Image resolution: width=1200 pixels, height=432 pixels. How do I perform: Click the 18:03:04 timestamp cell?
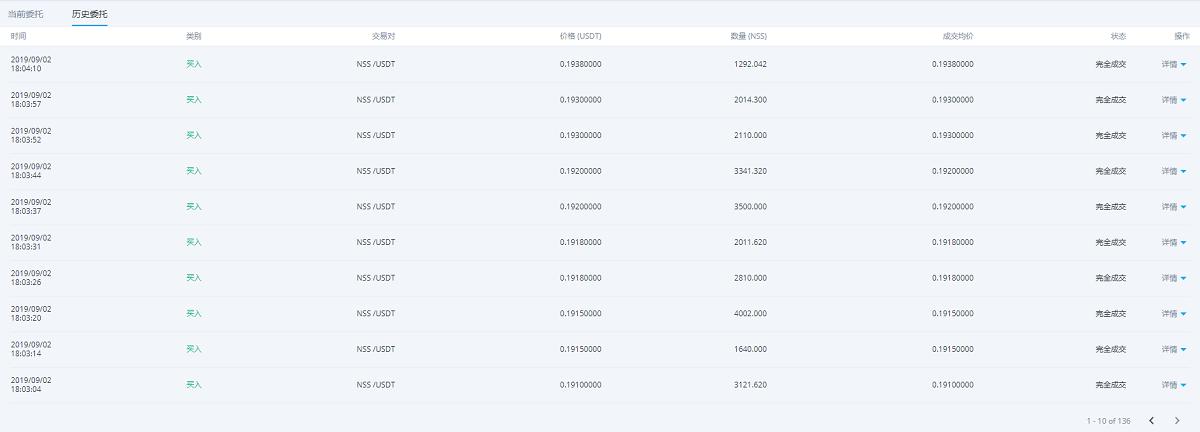31,384
